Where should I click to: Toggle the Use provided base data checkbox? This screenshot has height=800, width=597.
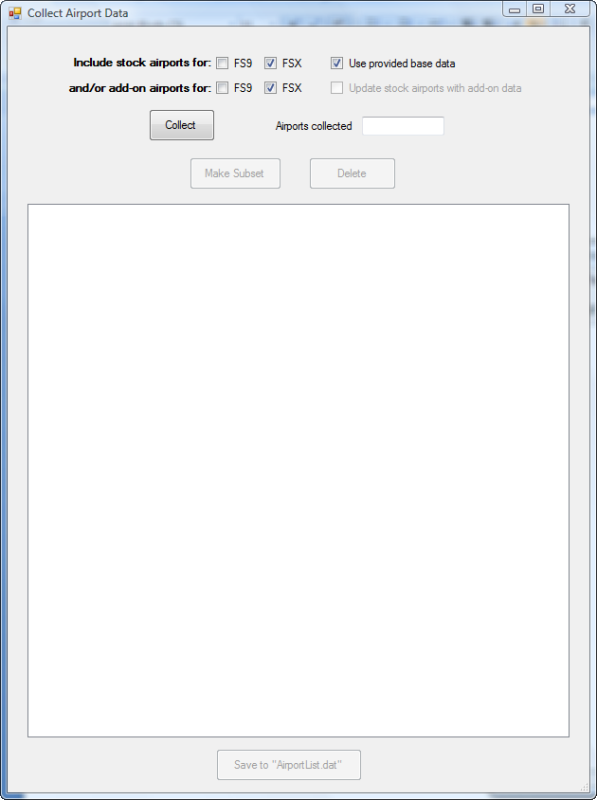click(337, 63)
